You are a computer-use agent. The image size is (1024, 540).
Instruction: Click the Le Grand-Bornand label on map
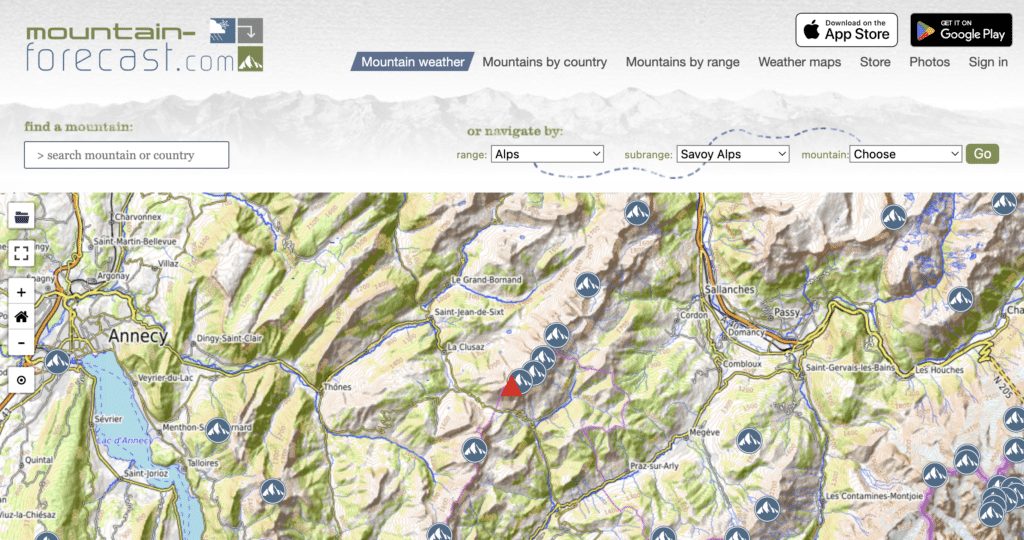(x=487, y=279)
